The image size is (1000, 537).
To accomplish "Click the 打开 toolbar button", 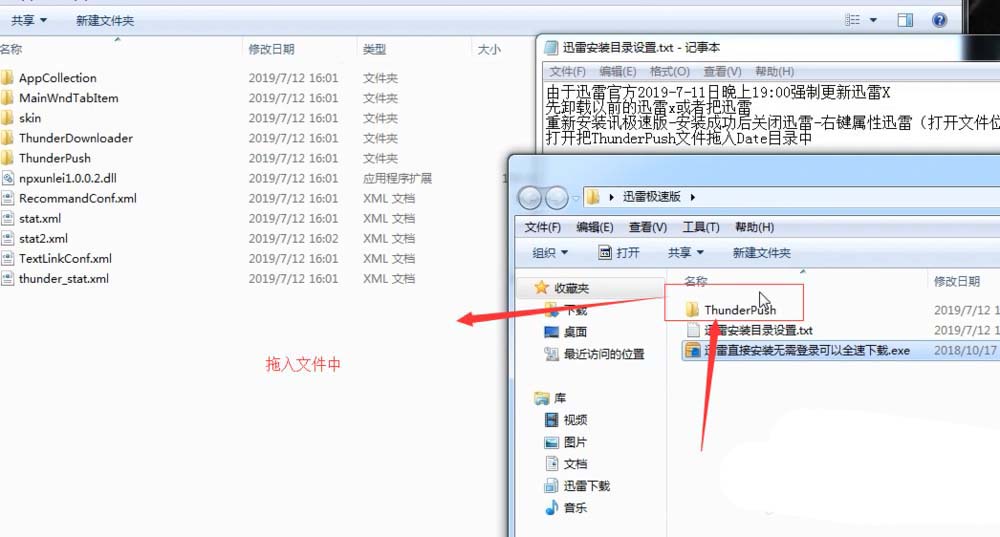I will point(619,253).
